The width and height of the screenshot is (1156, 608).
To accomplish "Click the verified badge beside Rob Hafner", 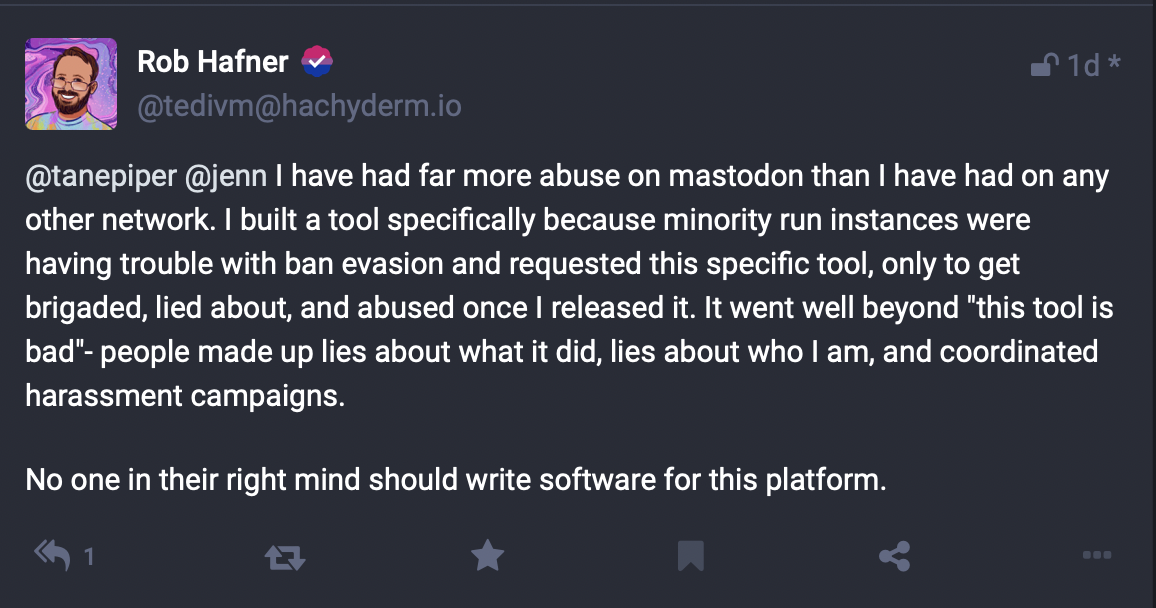I will click(x=317, y=62).
